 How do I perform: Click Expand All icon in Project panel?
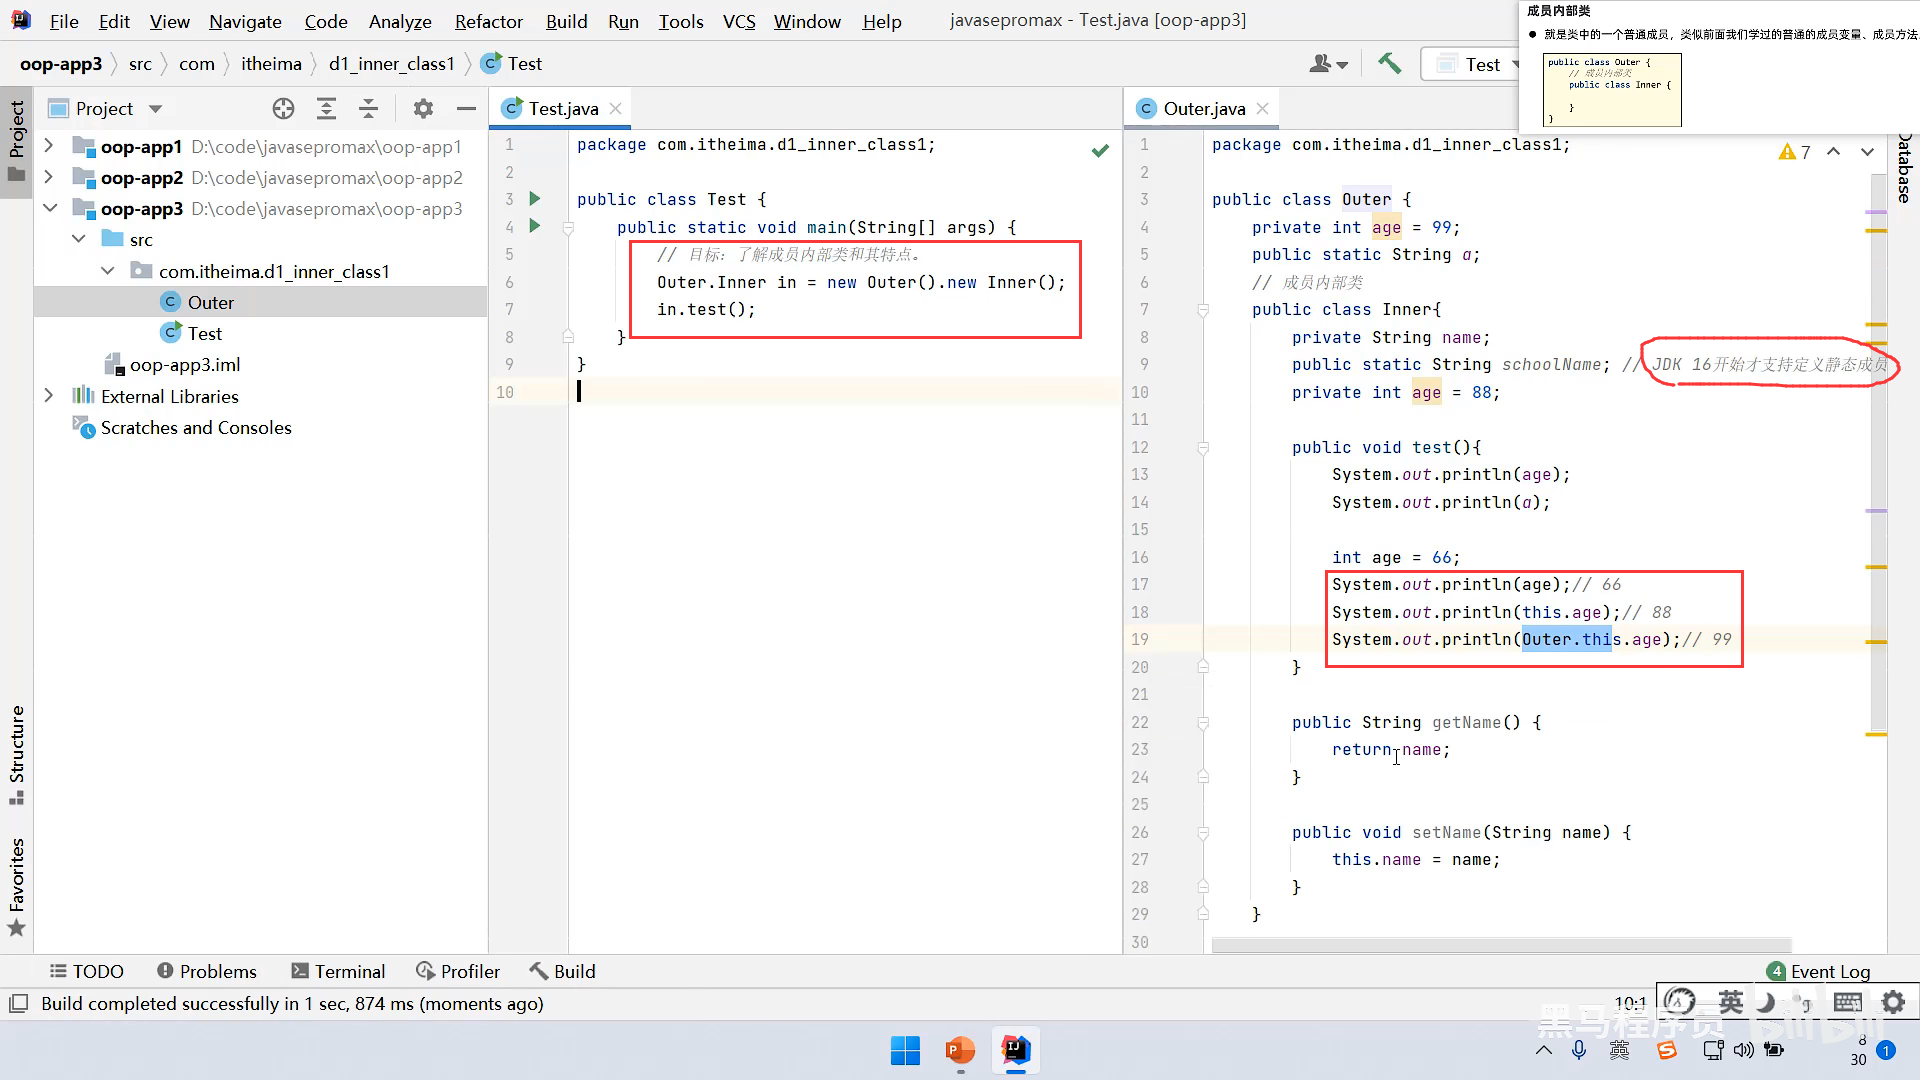326,109
